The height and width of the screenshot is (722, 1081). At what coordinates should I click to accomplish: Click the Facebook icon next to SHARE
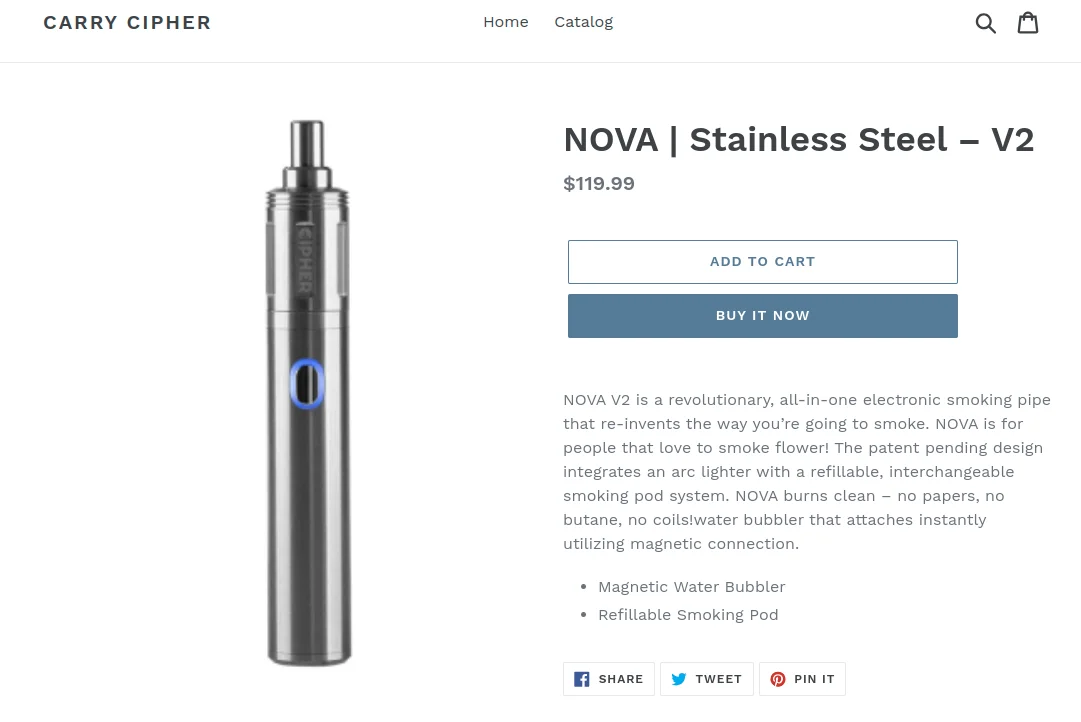coord(580,679)
